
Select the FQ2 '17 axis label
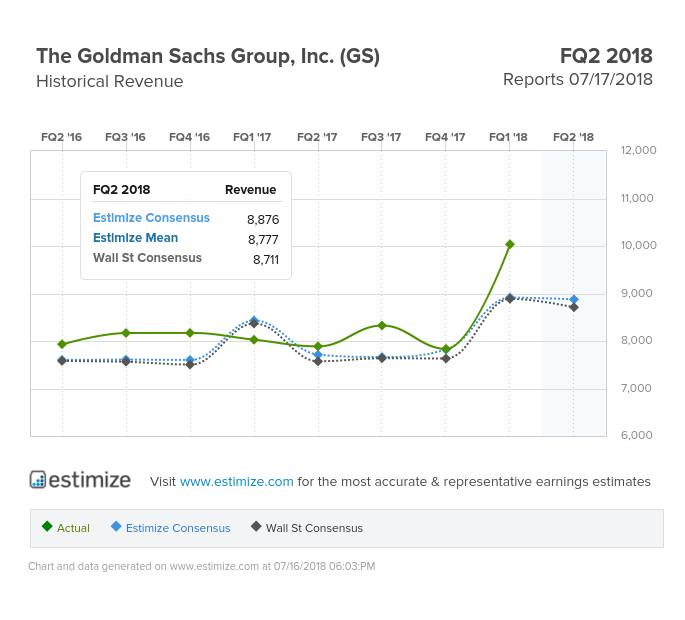[317, 137]
